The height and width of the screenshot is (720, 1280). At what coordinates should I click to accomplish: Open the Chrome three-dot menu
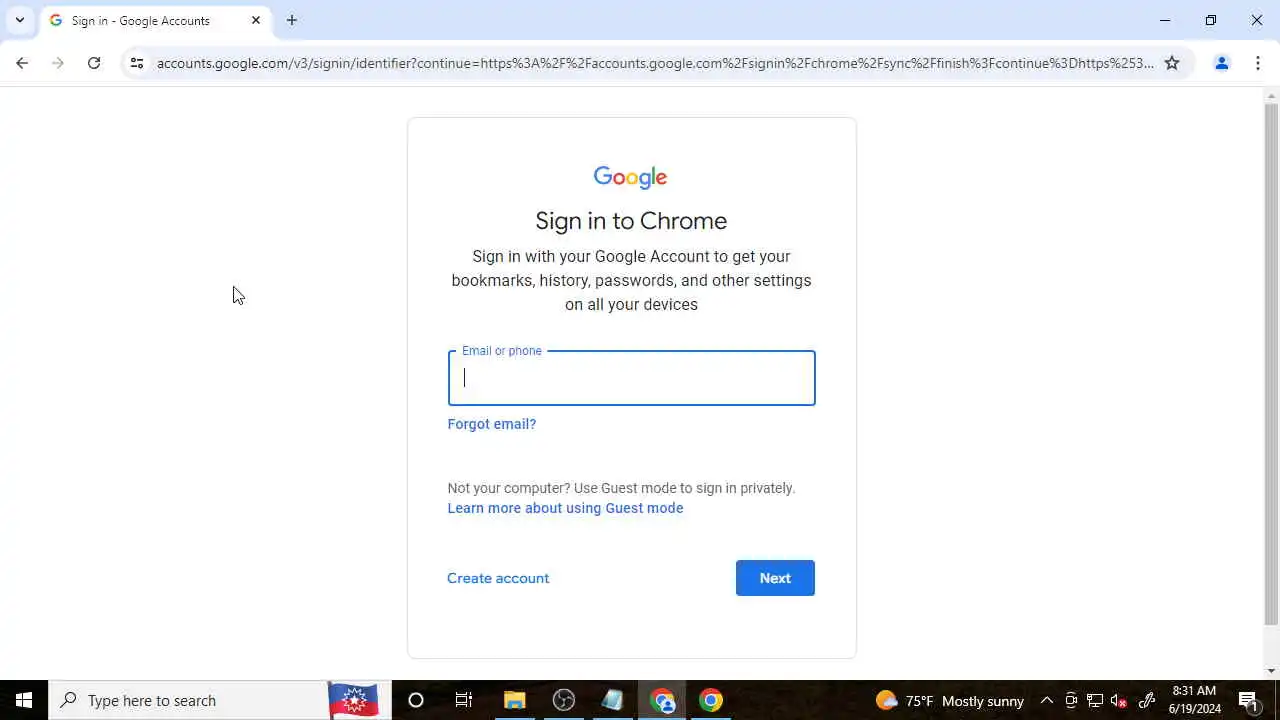[1258, 63]
